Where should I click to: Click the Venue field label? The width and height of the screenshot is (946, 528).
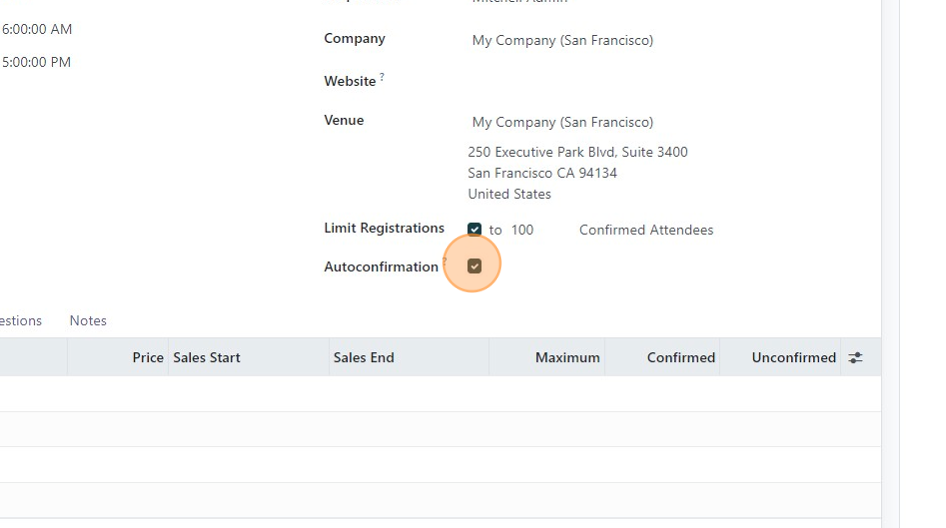tap(344, 120)
